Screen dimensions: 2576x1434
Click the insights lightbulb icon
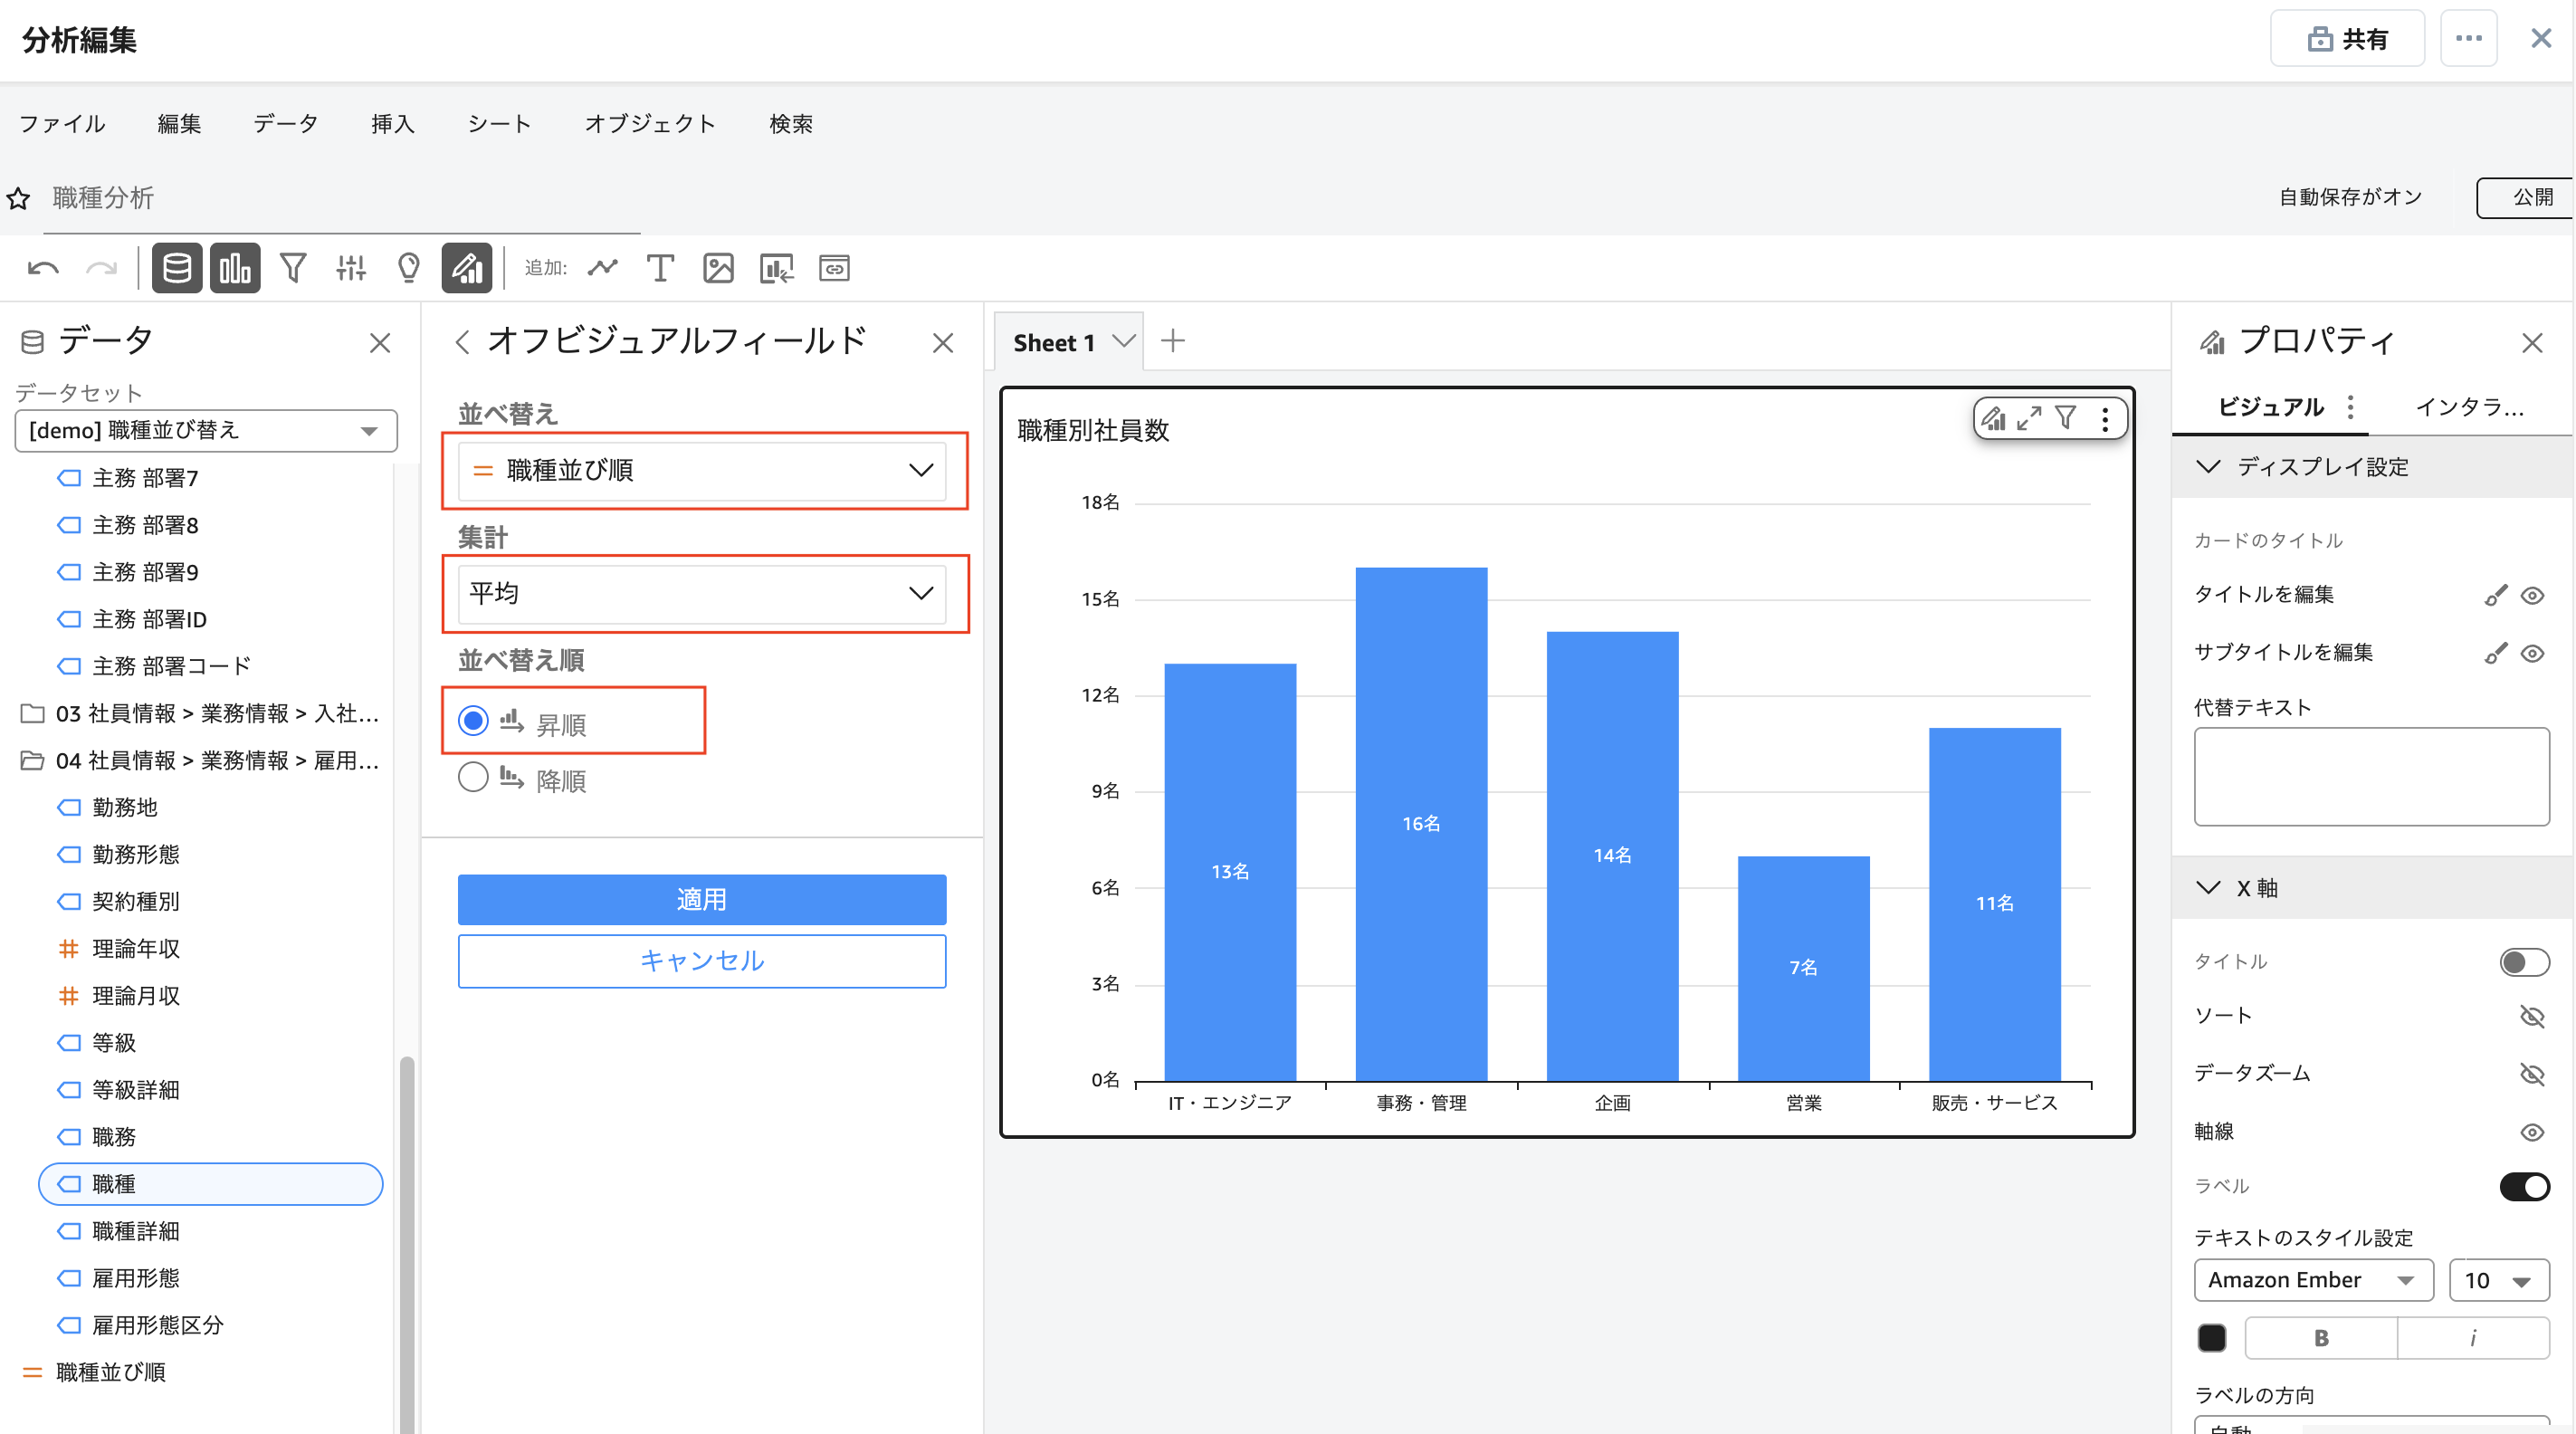408,268
